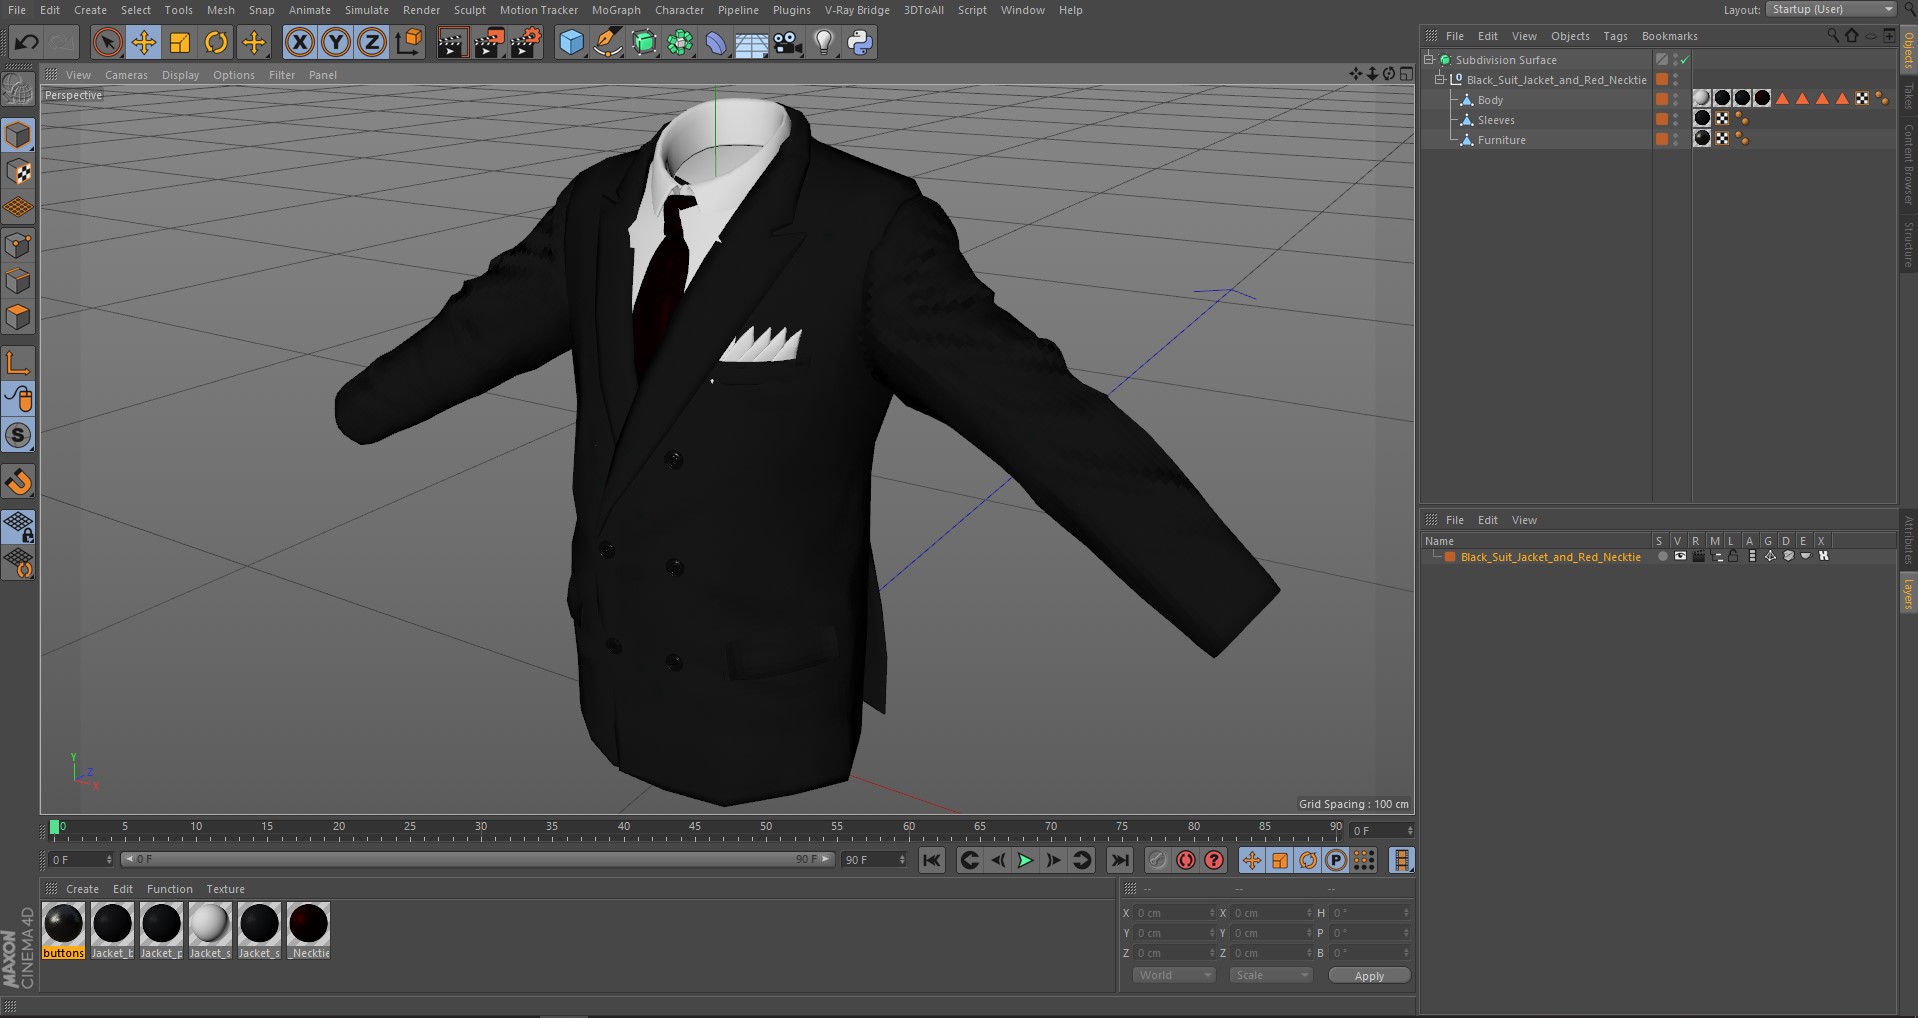Viewport: 1918px width, 1018px height.
Task: Open the World coordinate dropdown
Action: point(1174,975)
